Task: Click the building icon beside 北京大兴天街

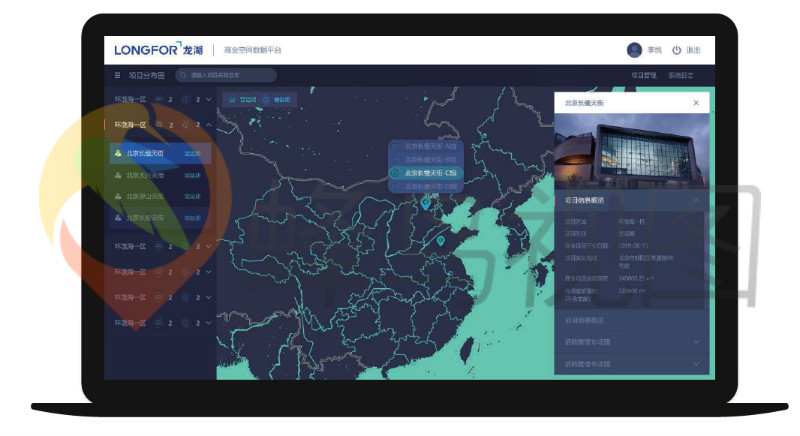Action: point(118,175)
